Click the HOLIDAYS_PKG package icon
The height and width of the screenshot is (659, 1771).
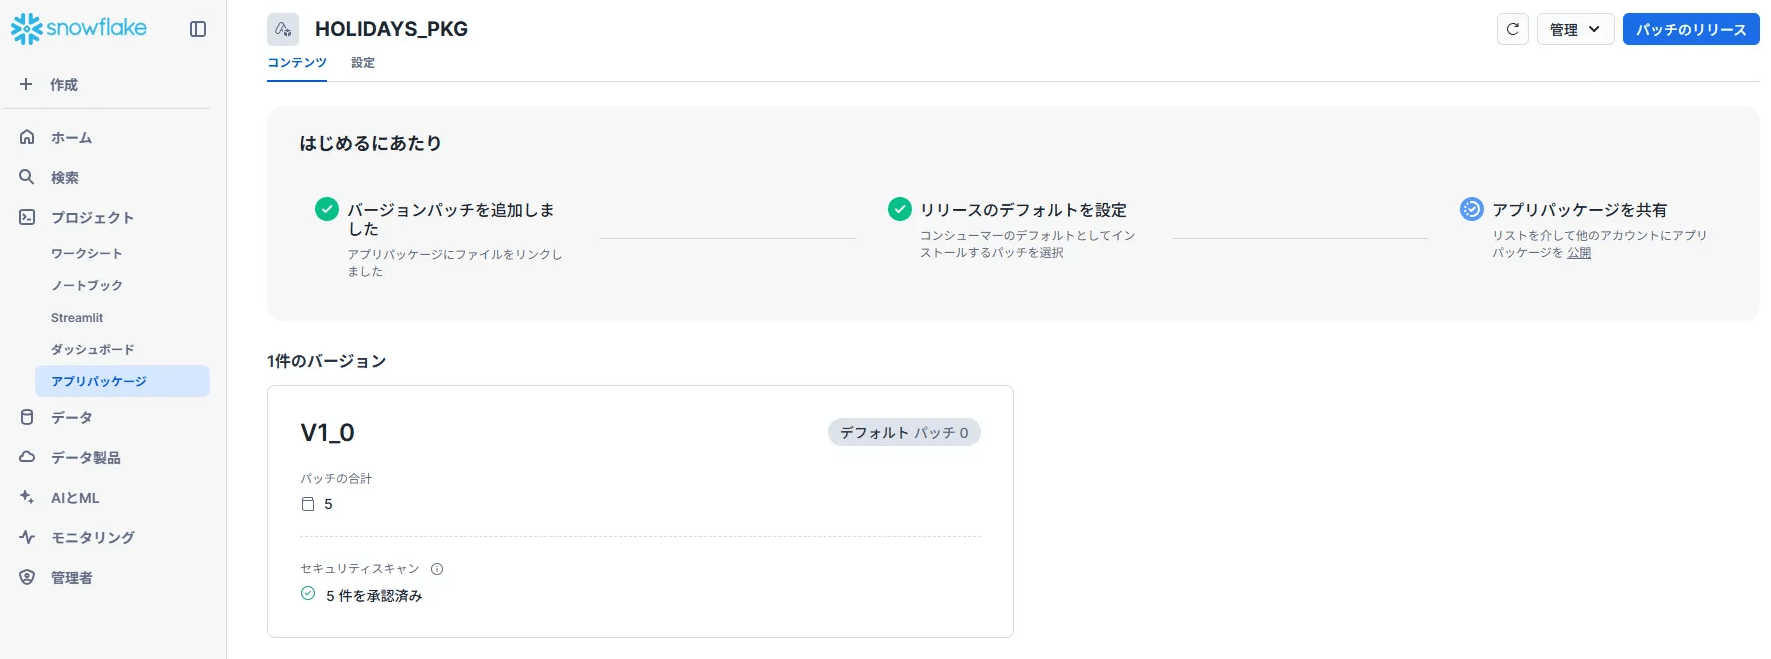coord(283,29)
